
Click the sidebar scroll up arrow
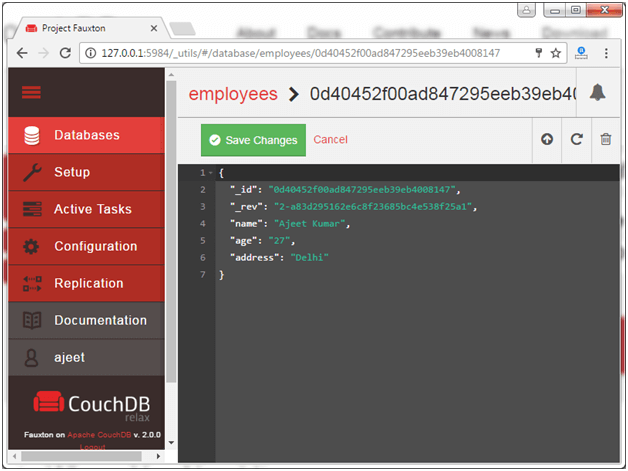pos(171,74)
